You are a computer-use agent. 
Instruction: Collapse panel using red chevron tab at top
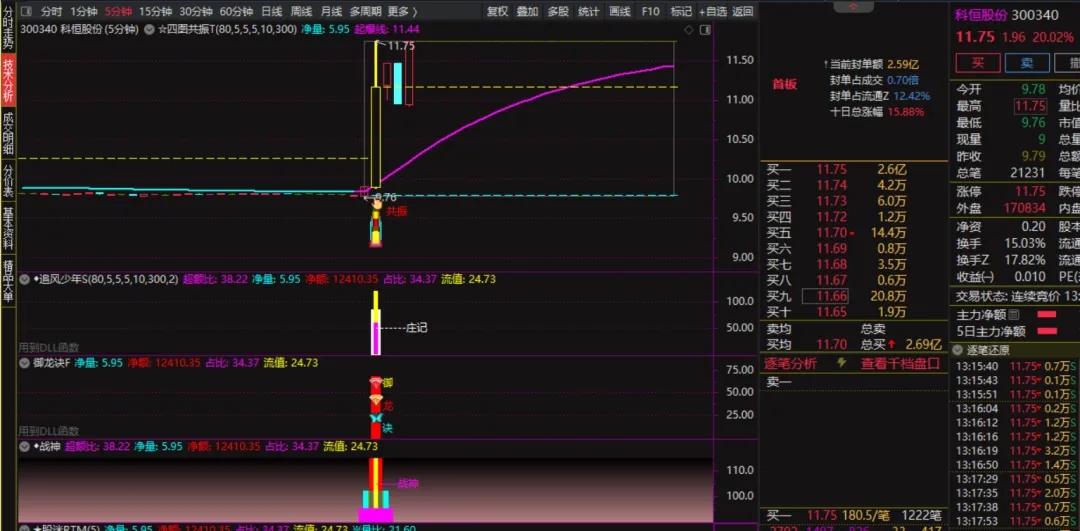point(853,6)
